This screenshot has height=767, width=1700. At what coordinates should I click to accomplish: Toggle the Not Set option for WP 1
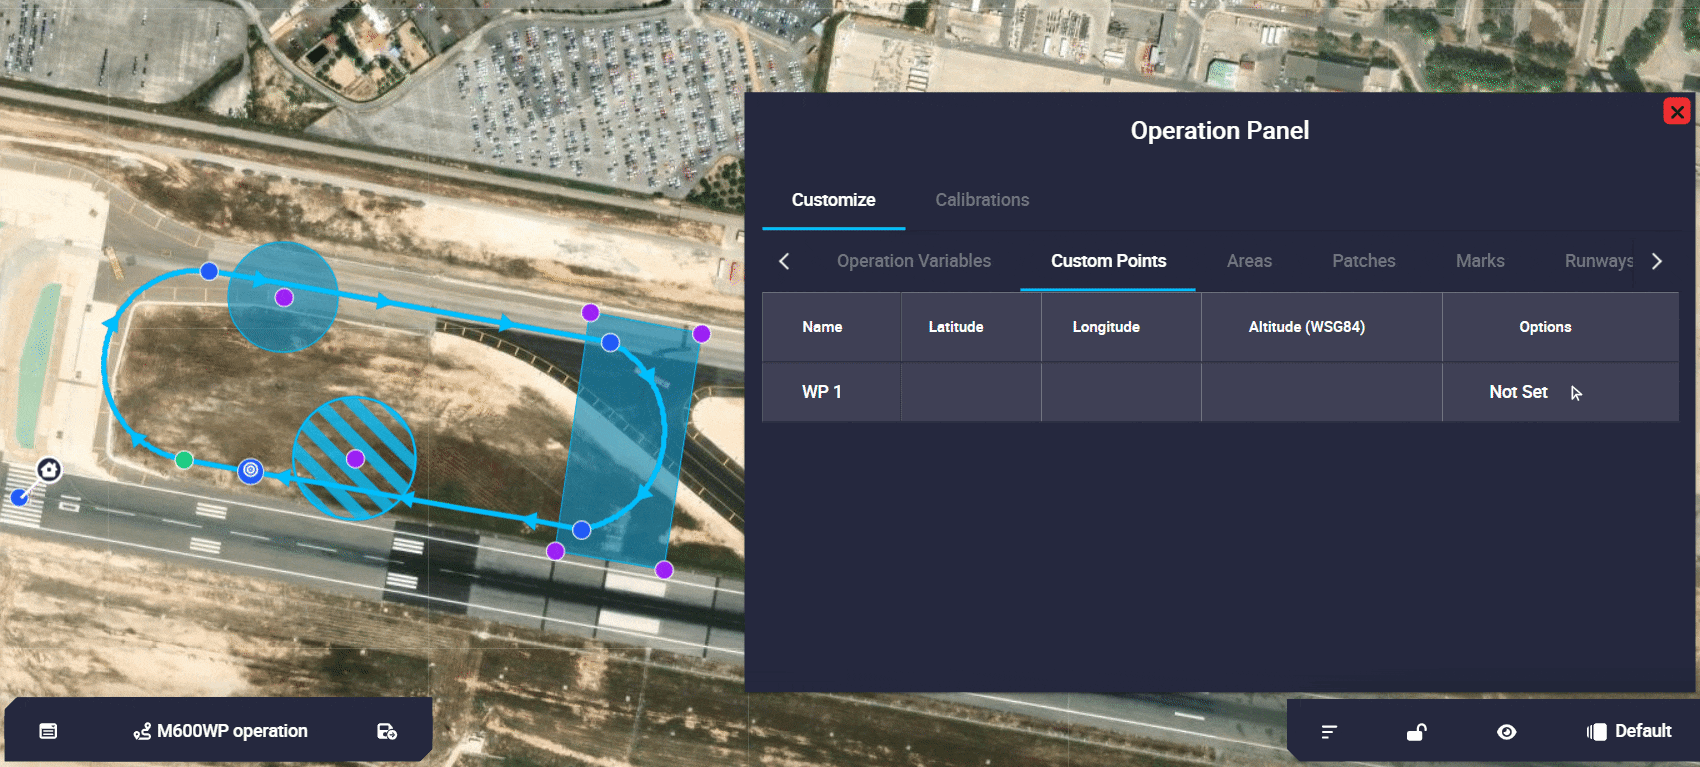[x=1518, y=392]
